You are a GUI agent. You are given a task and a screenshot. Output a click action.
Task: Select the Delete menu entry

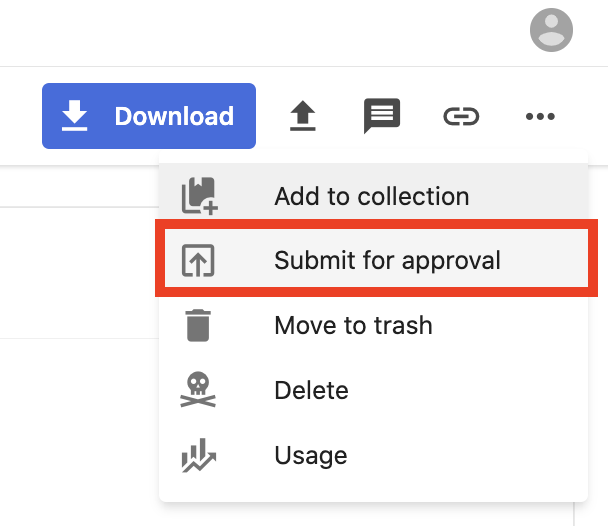tap(373, 390)
